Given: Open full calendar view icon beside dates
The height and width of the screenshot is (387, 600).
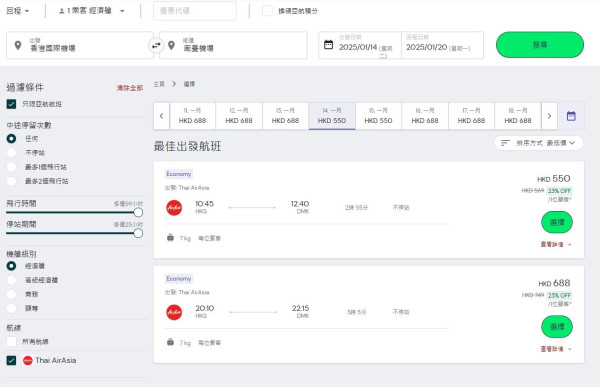Looking at the screenshot, I should 571,116.
